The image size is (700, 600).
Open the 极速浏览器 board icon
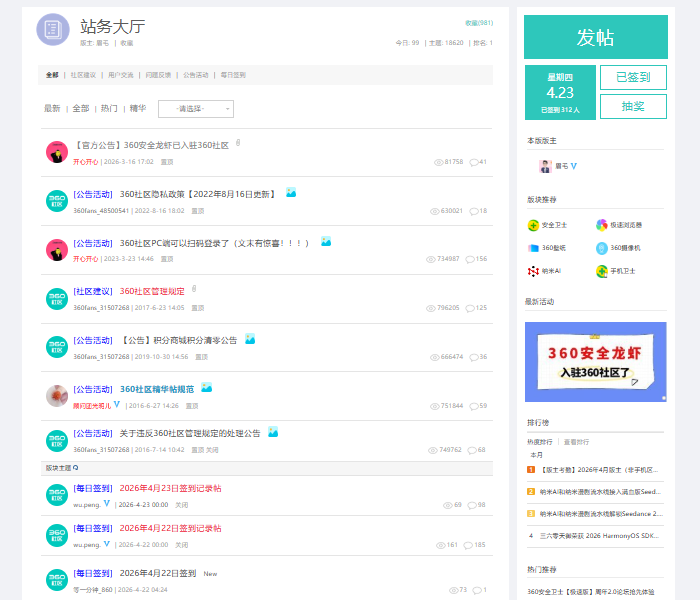pos(602,225)
